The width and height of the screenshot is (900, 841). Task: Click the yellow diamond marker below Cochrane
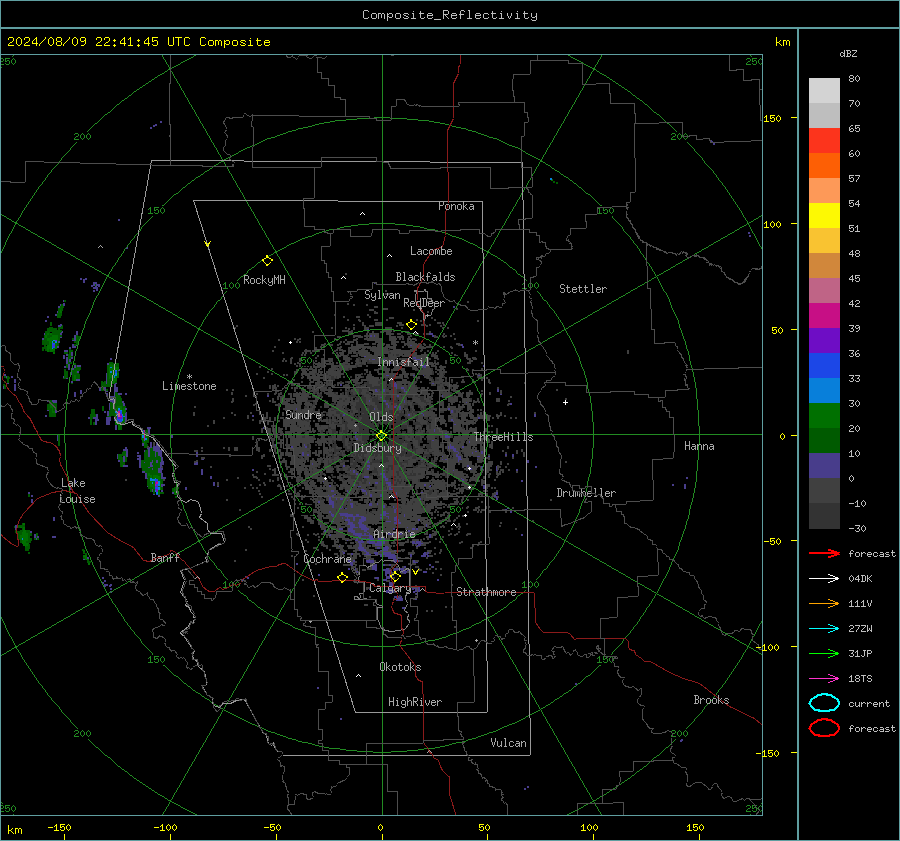pyautogui.click(x=343, y=577)
